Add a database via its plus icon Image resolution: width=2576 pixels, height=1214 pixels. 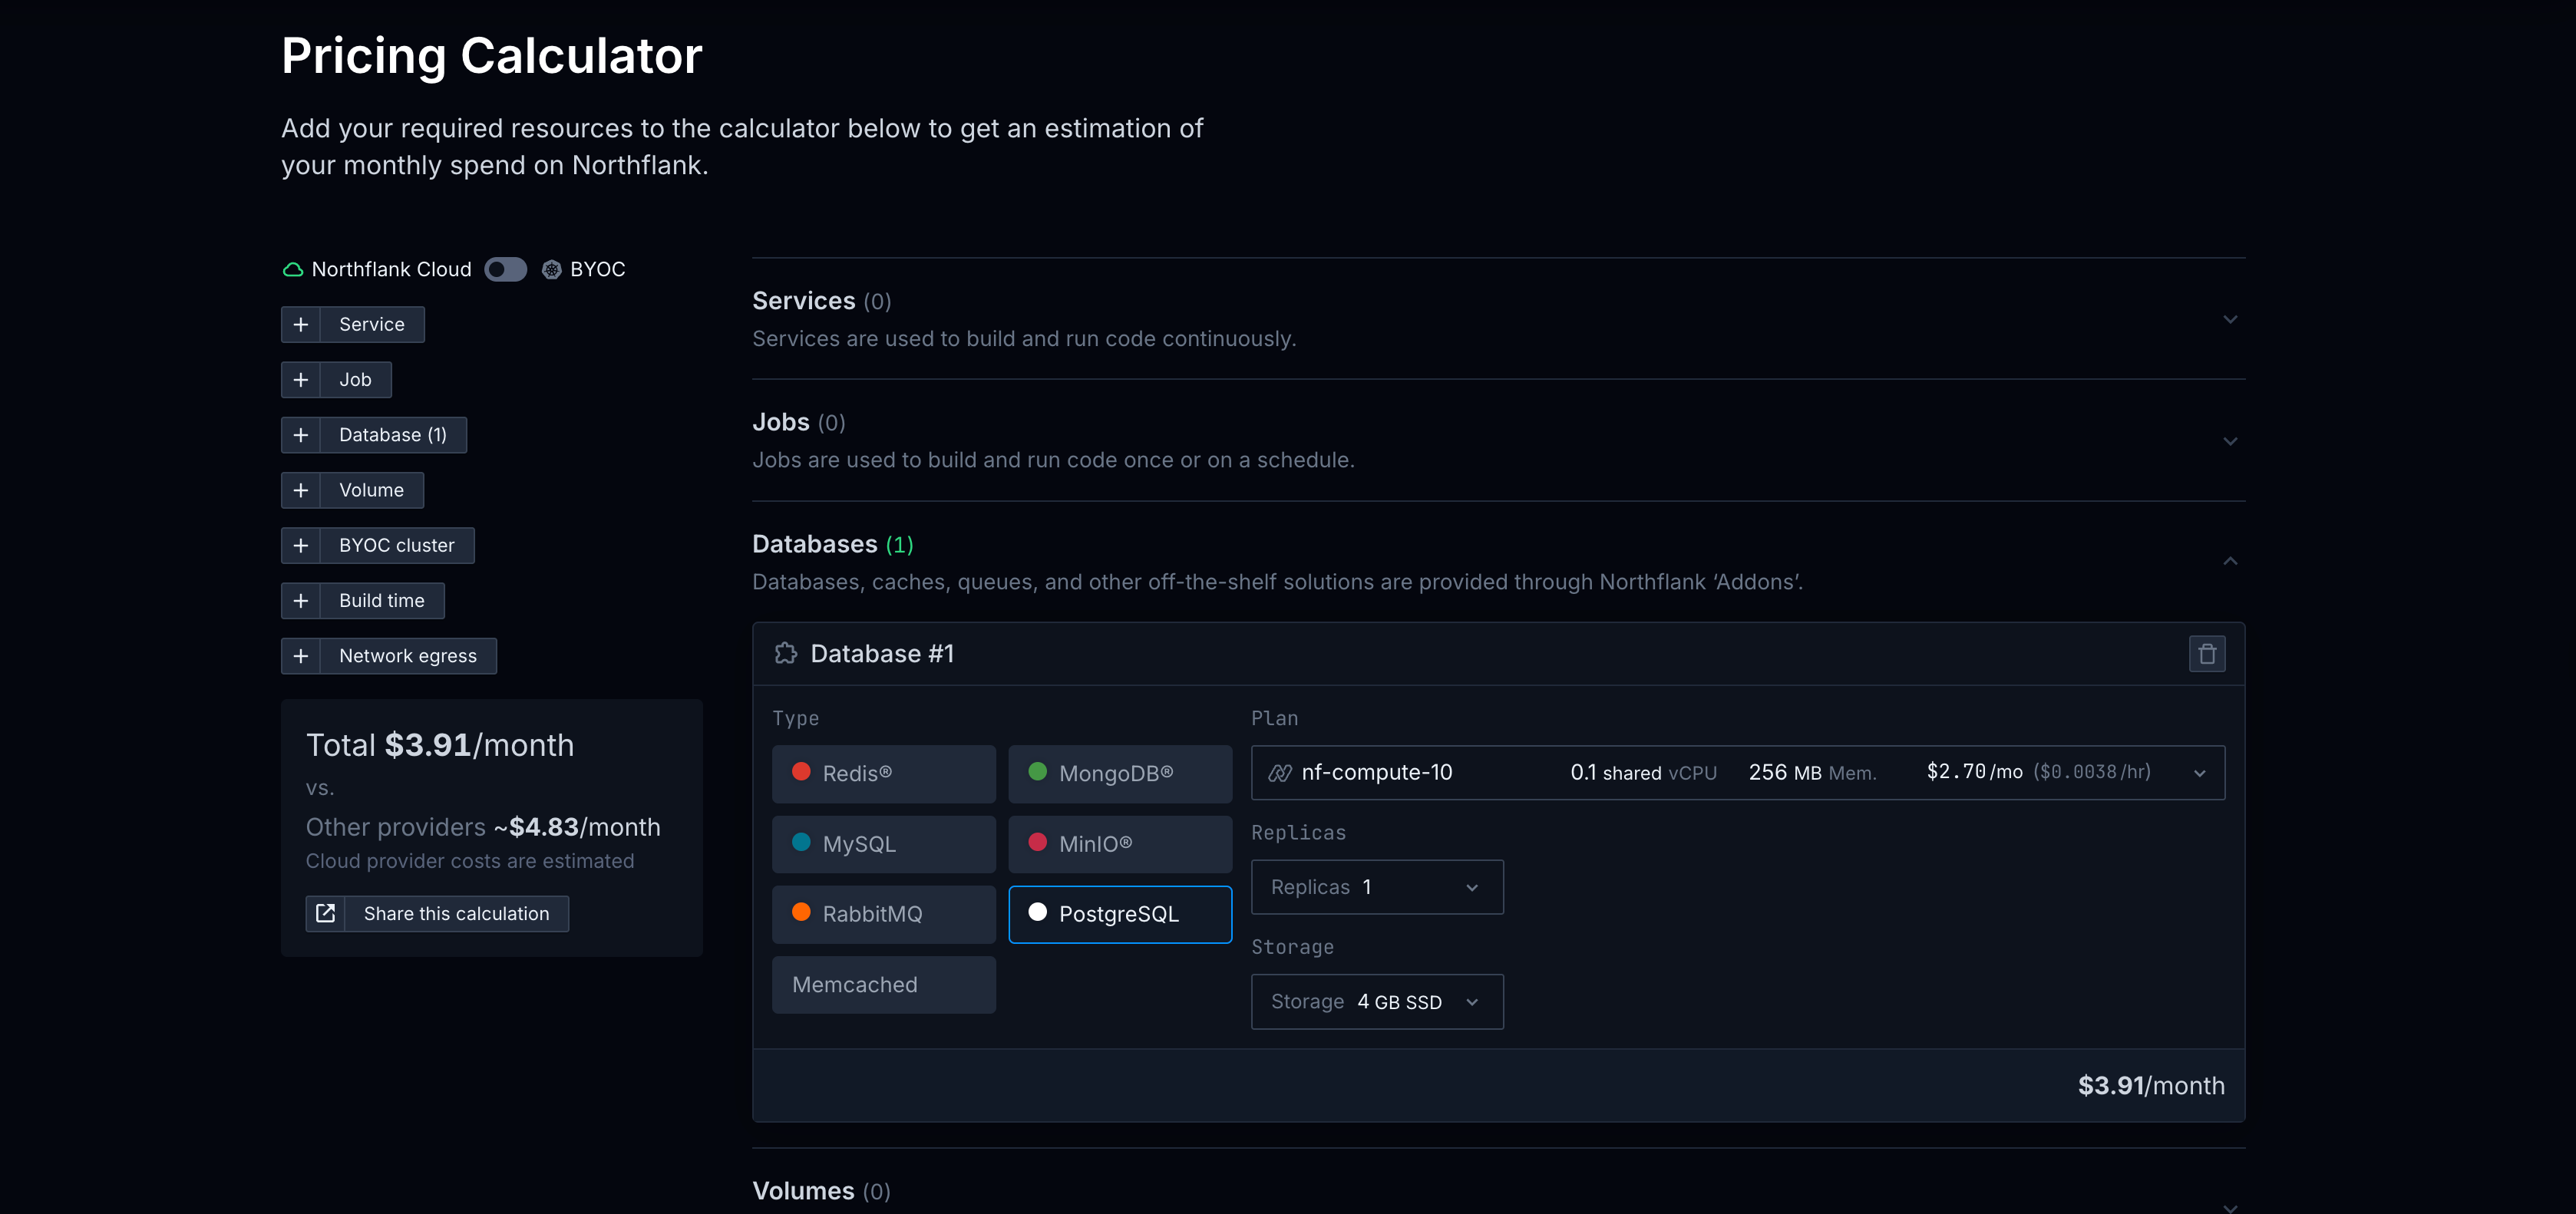point(301,435)
